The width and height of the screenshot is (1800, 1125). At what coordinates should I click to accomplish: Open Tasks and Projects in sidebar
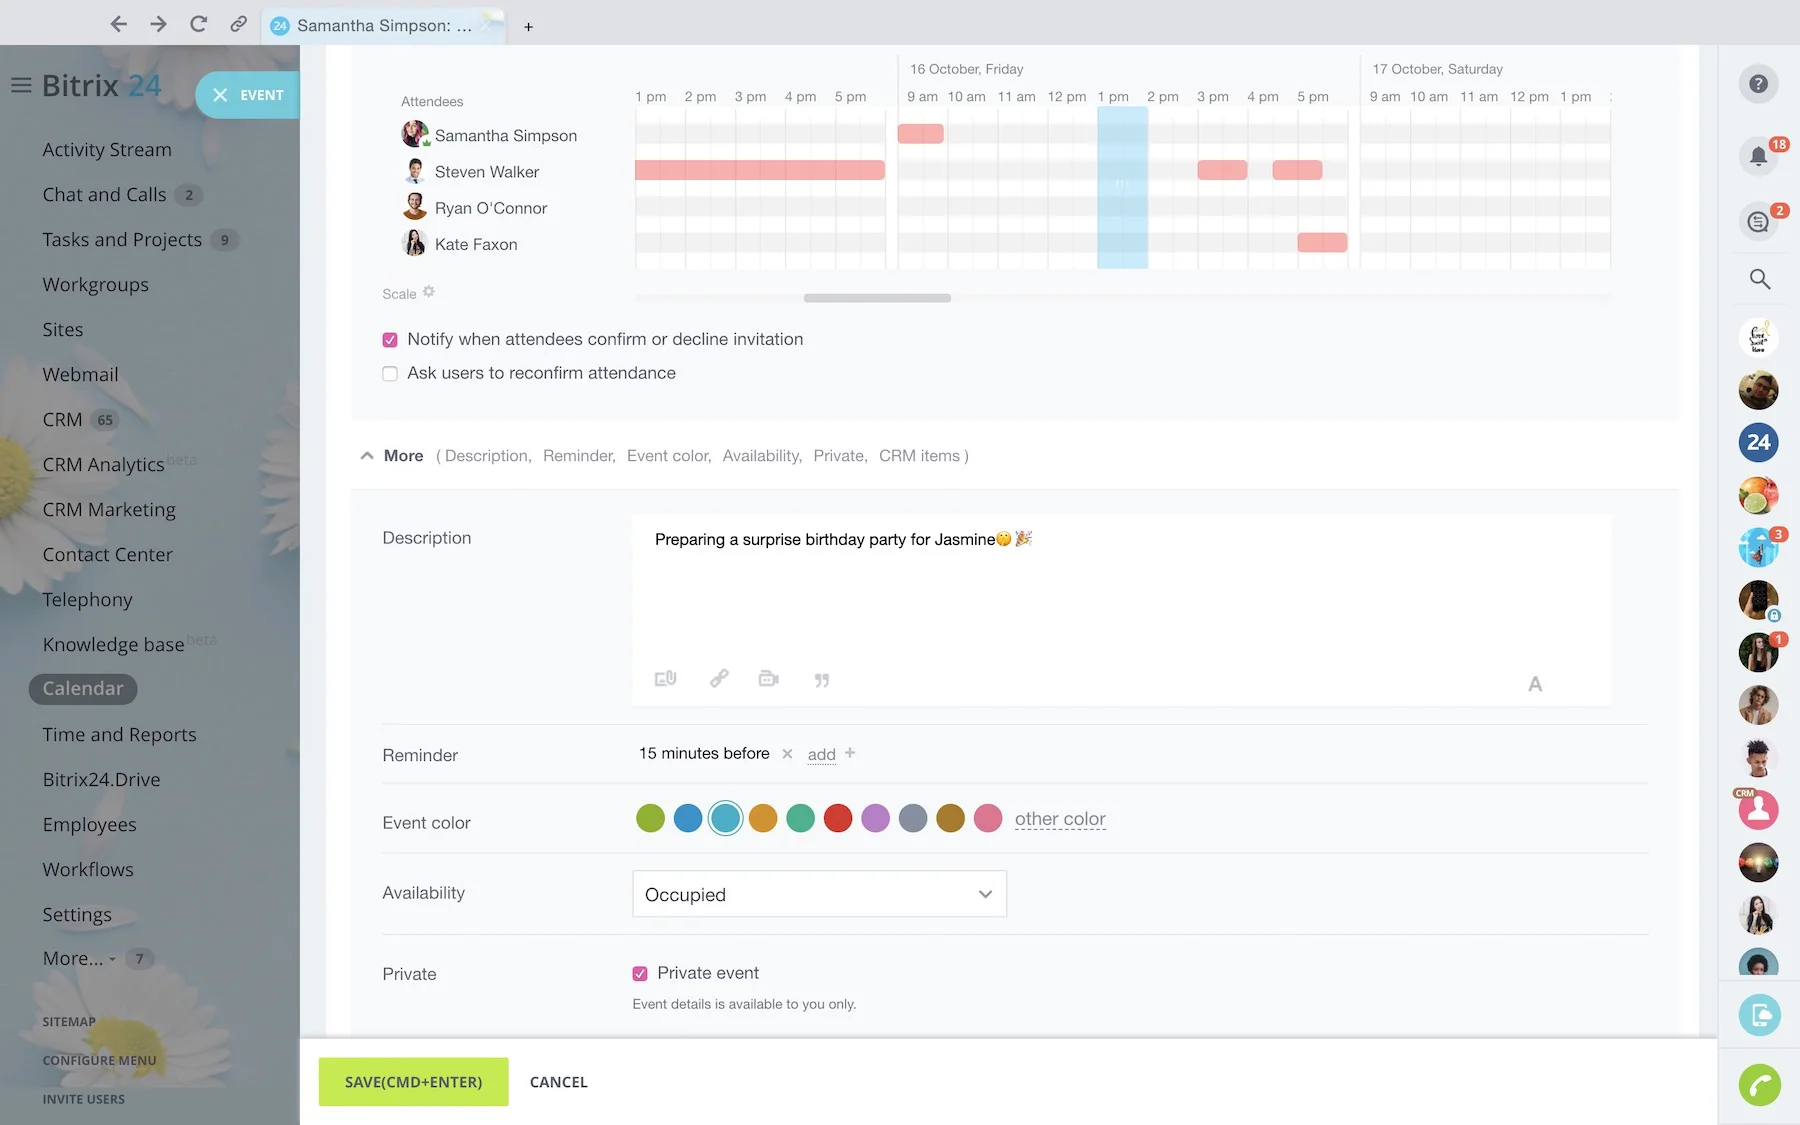[122, 240]
